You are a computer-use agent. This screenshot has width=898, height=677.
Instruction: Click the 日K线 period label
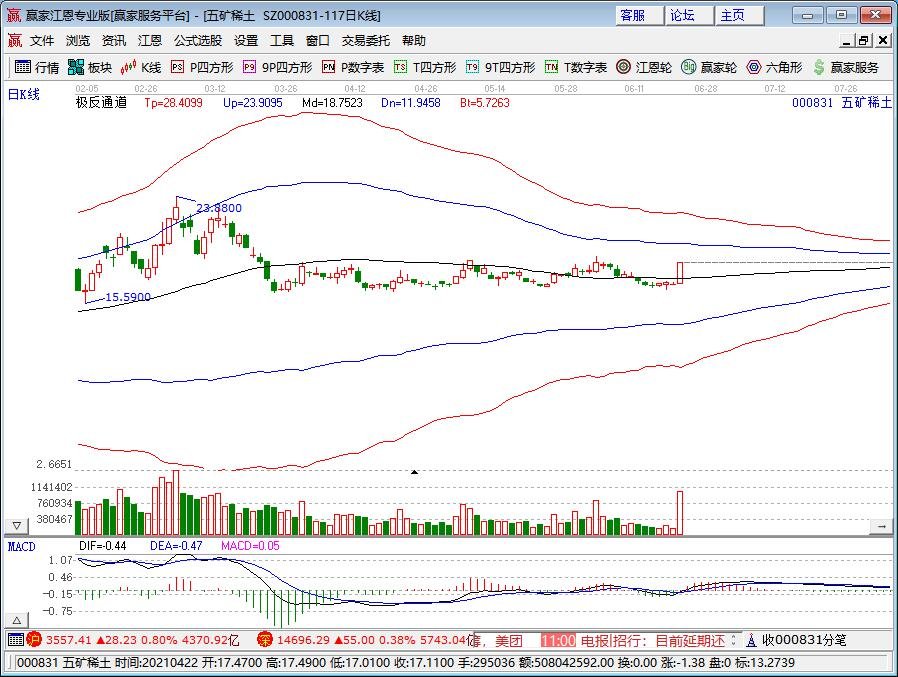tap(23, 95)
